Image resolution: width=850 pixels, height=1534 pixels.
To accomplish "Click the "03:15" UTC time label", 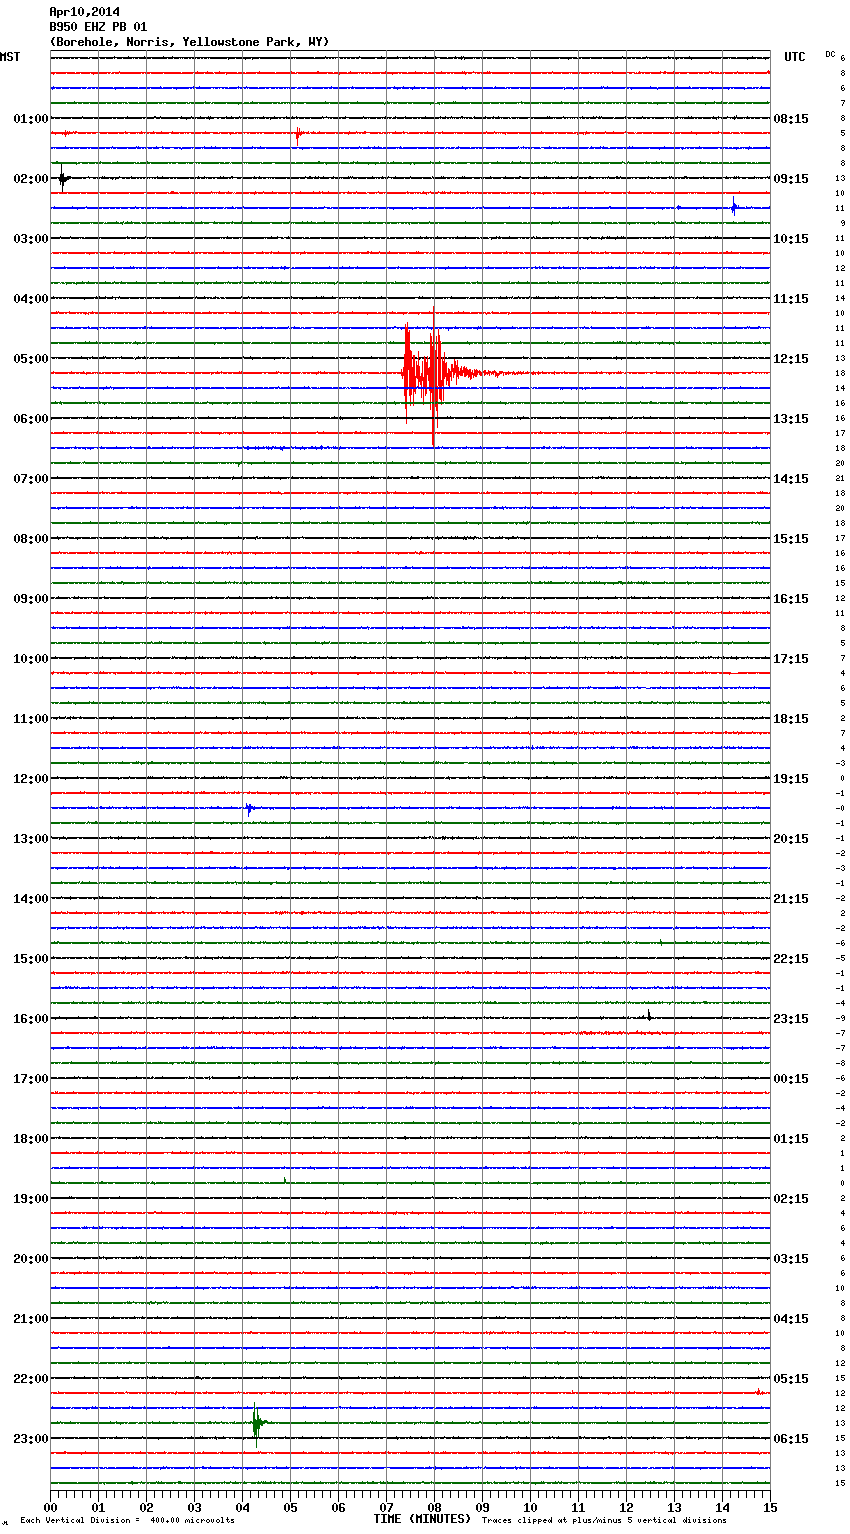I will click(x=791, y=1259).
